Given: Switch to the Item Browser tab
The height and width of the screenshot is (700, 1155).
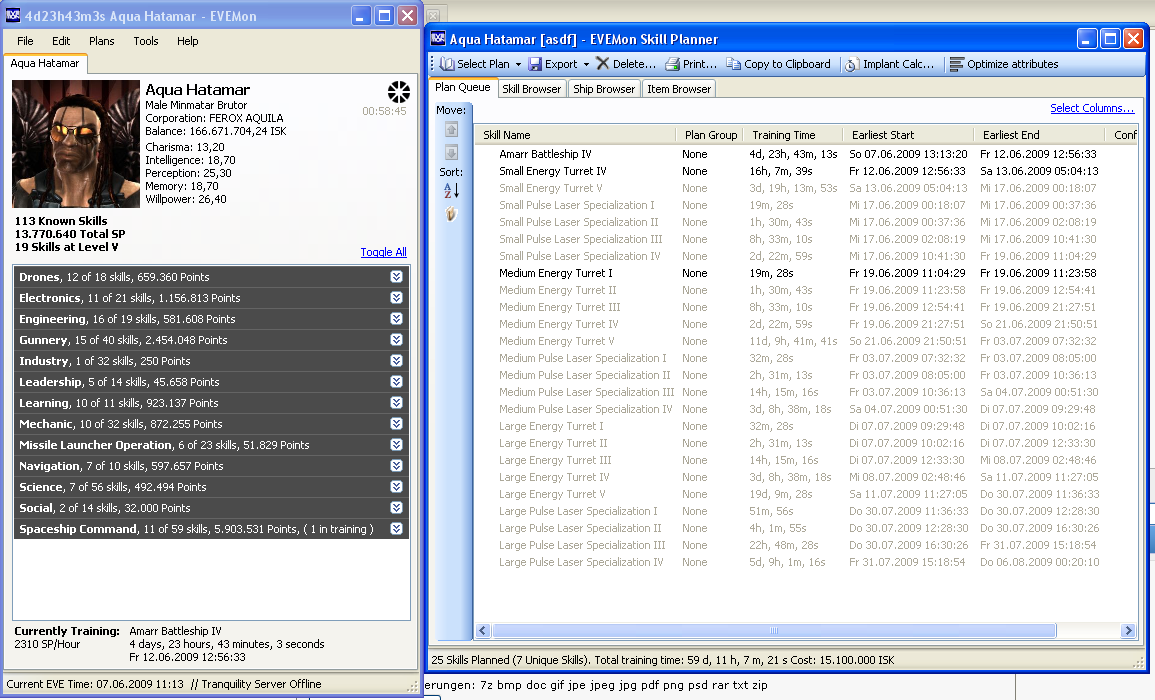Looking at the screenshot, I should [x=679, y=89].
